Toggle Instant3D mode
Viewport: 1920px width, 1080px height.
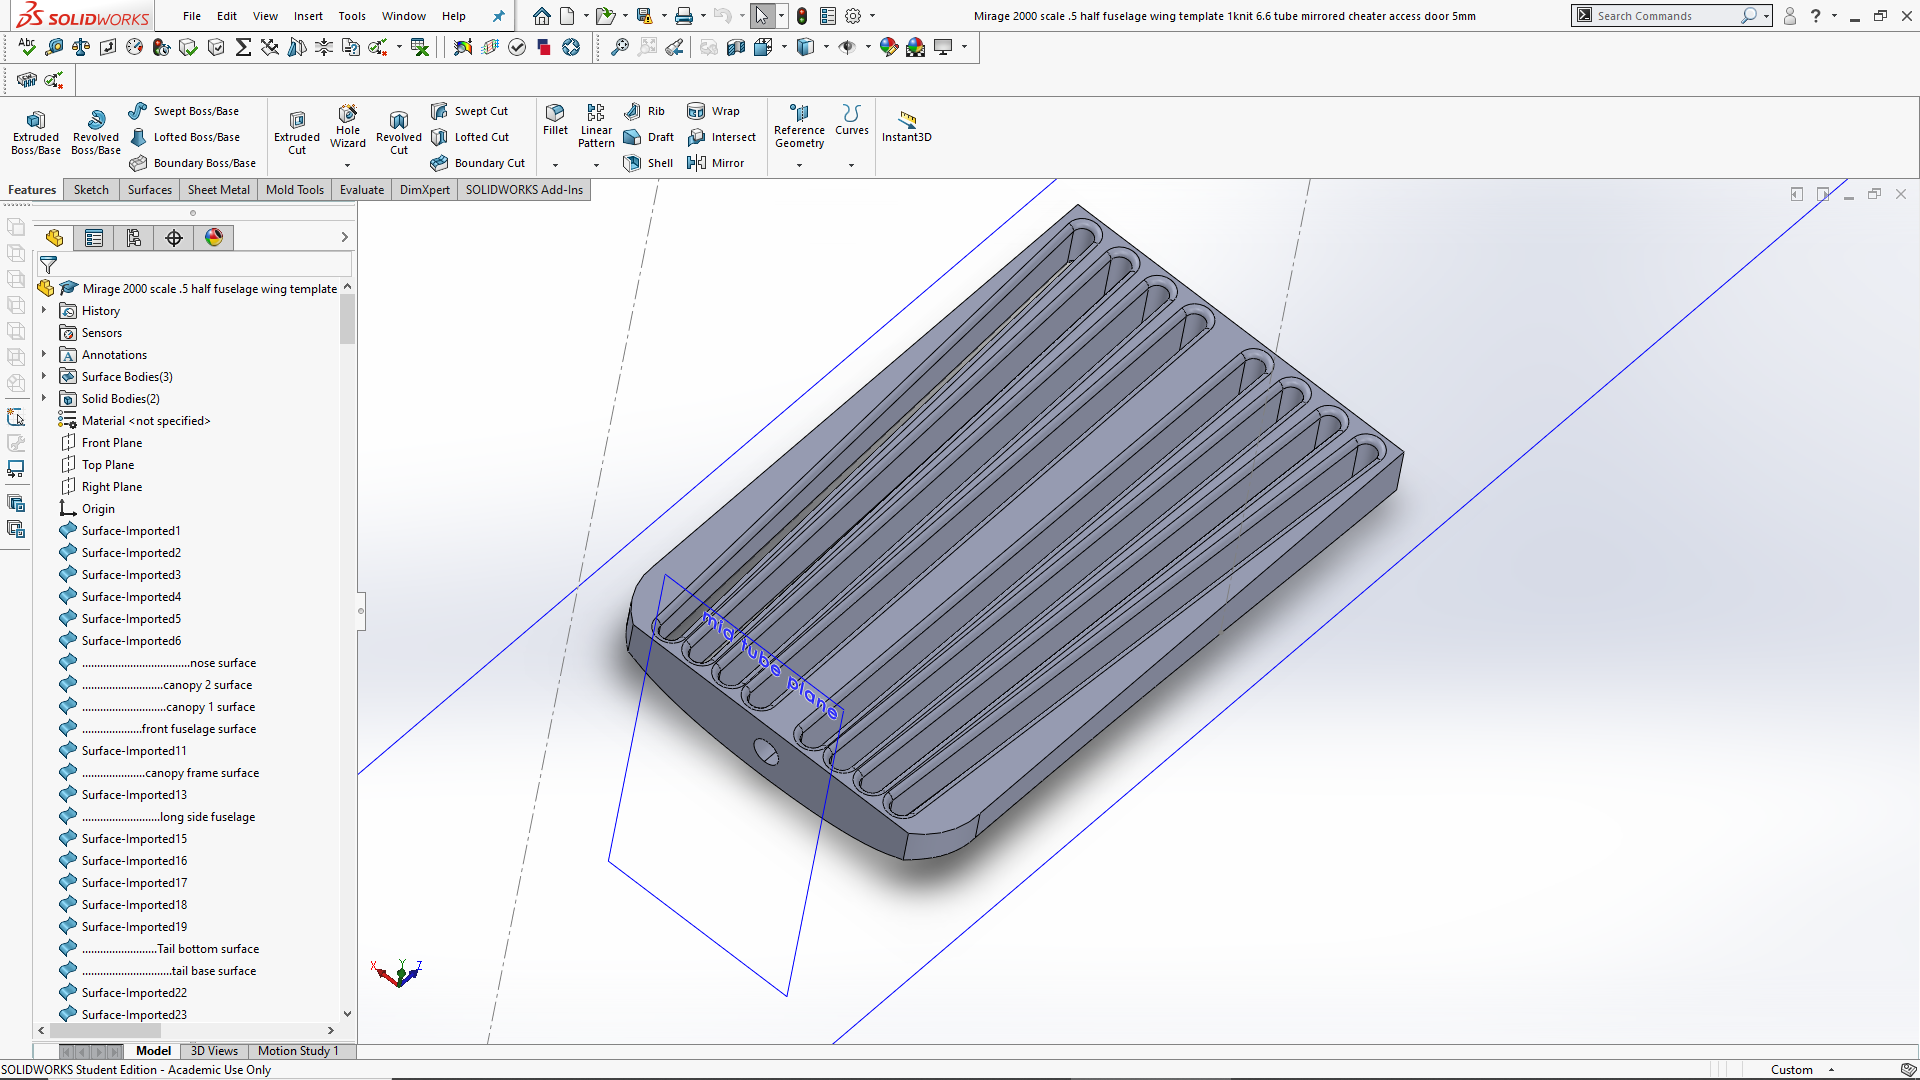[907, 126]
